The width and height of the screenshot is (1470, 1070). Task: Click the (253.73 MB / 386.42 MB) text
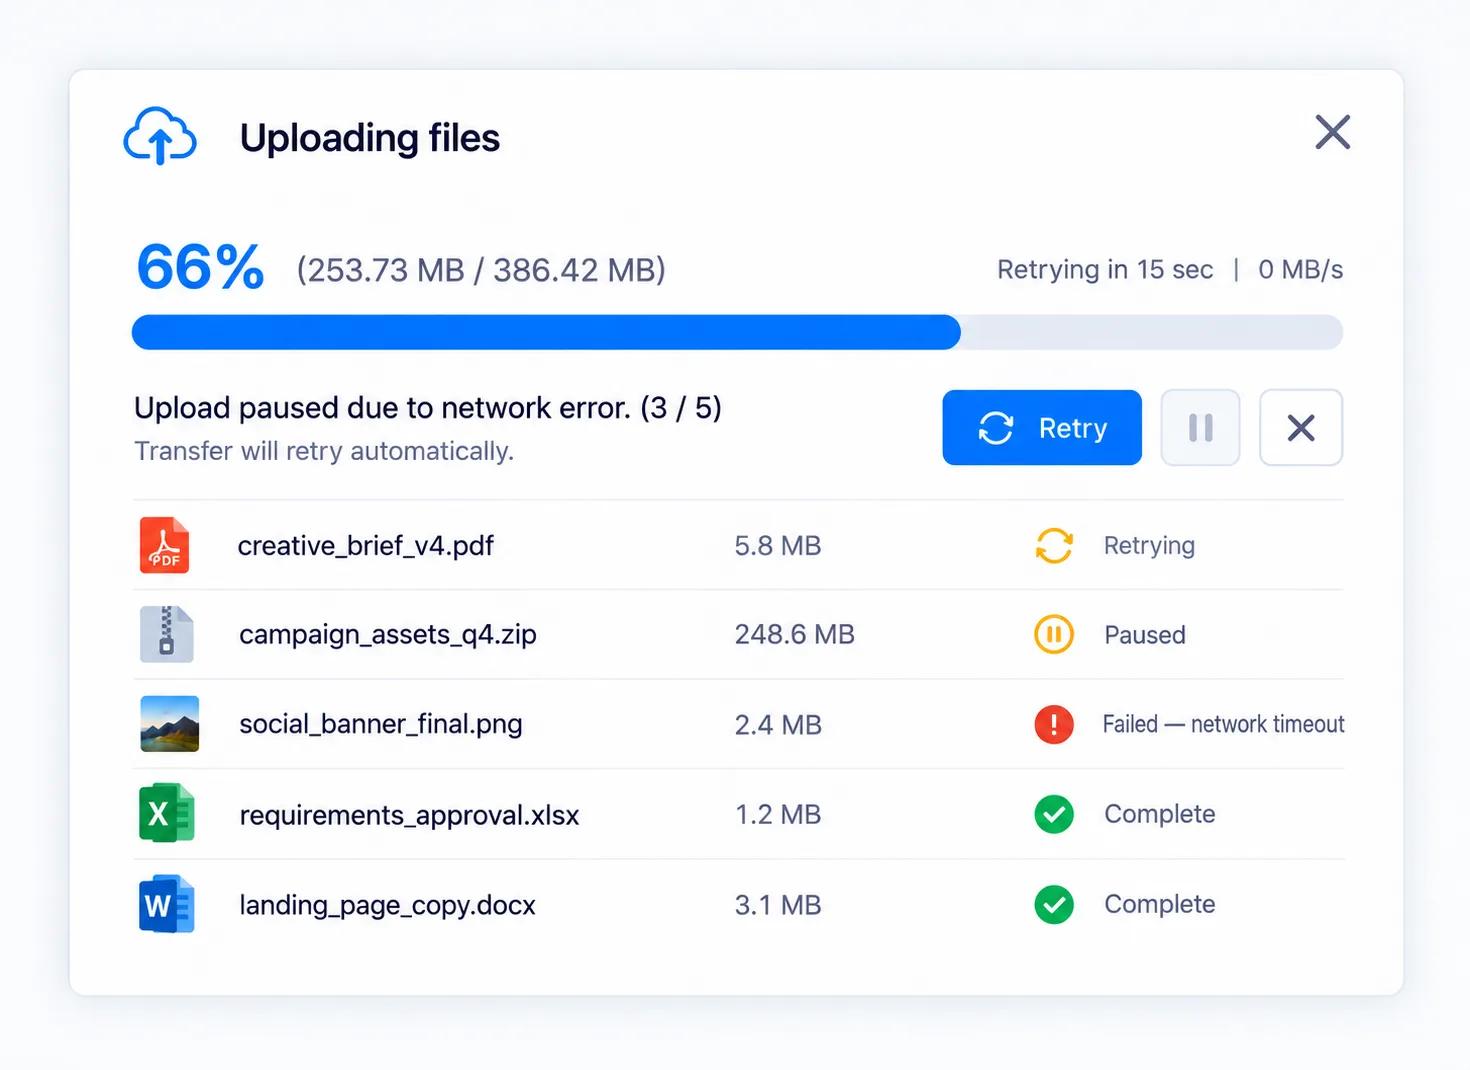pos(481,270)
